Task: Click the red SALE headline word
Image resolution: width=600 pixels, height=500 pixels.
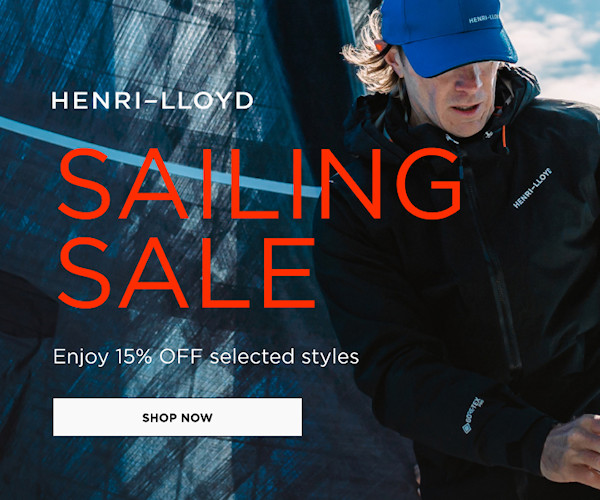Action: [186, 273]
